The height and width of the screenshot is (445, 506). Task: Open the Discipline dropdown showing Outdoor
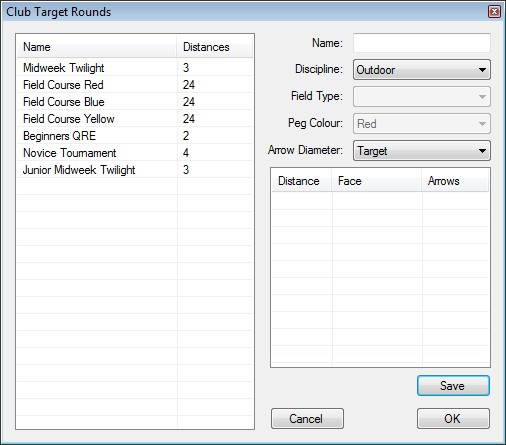[422, 70]
